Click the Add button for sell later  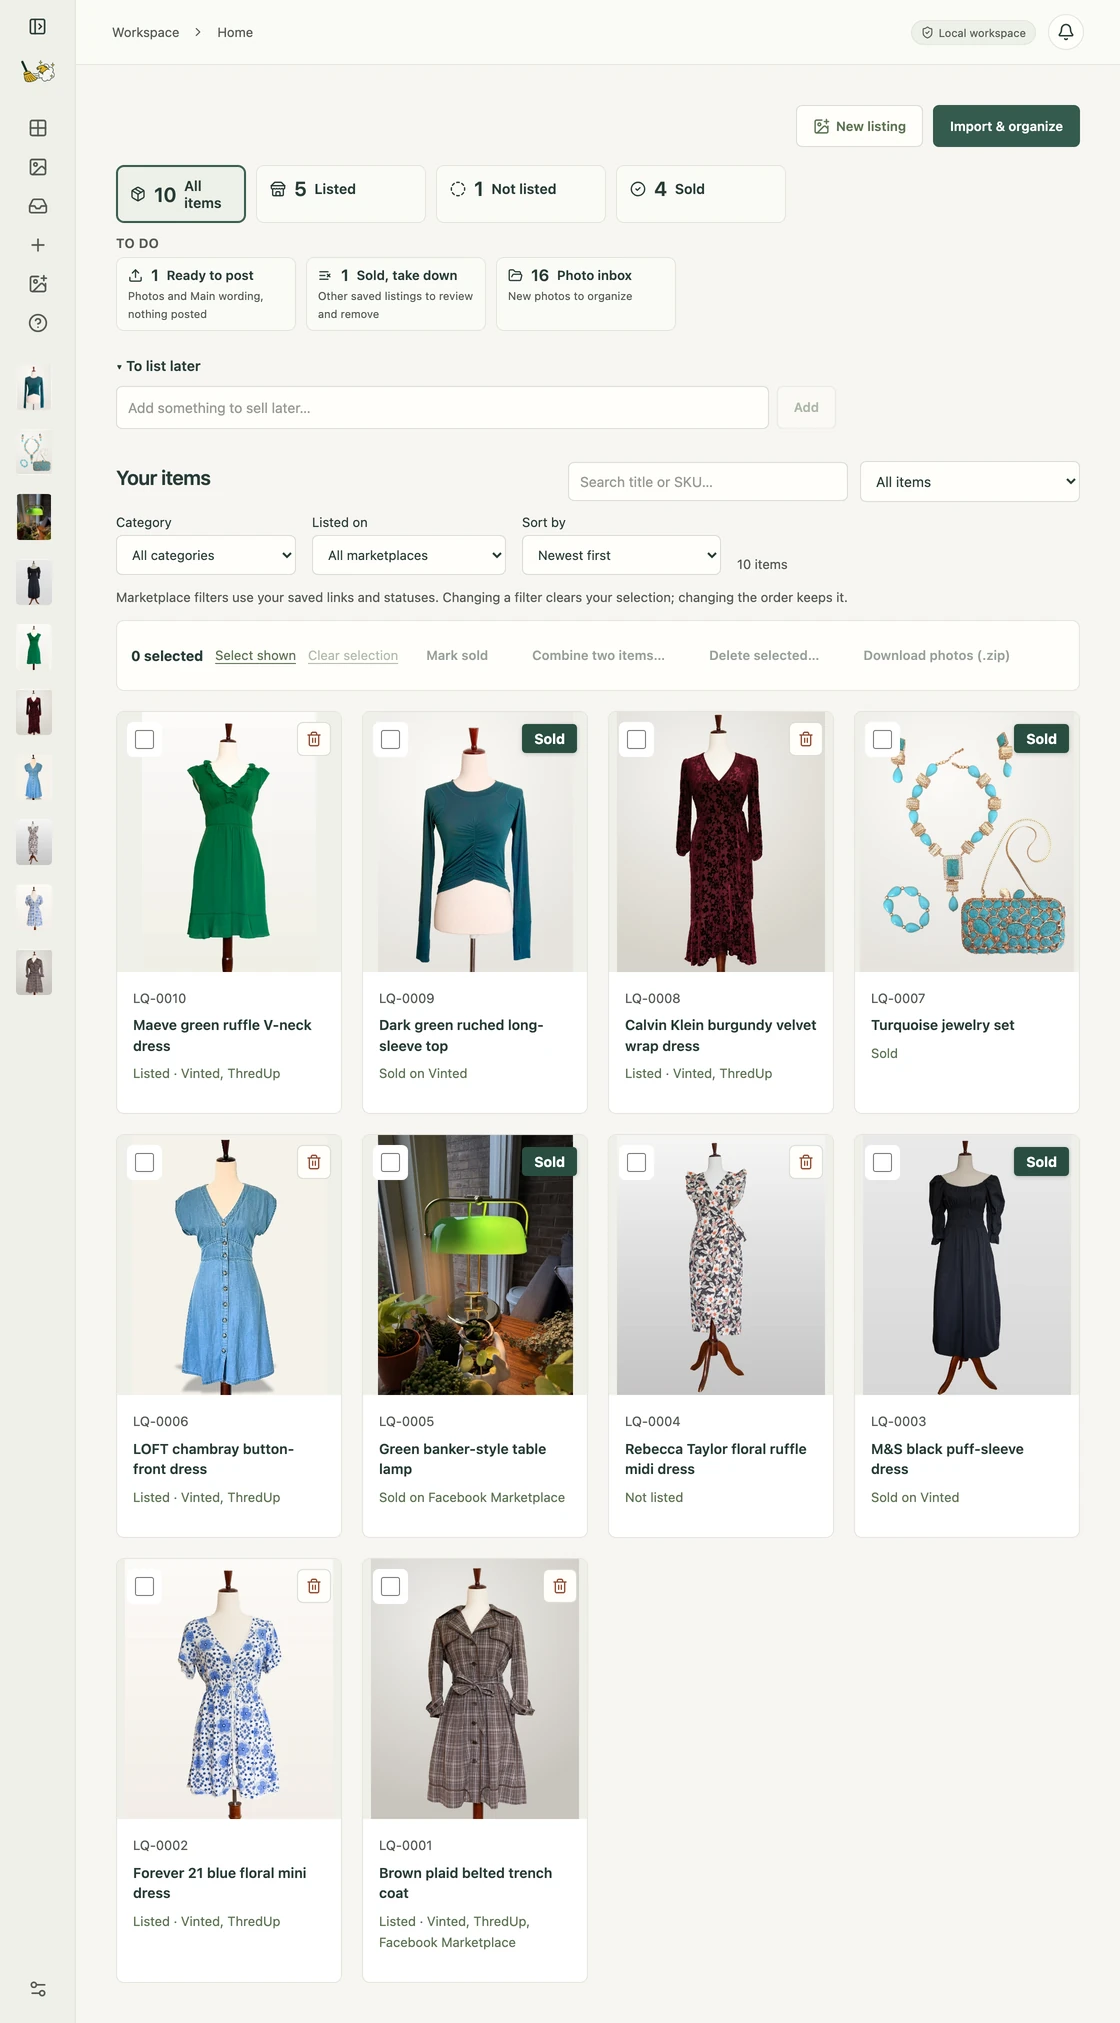807,408
